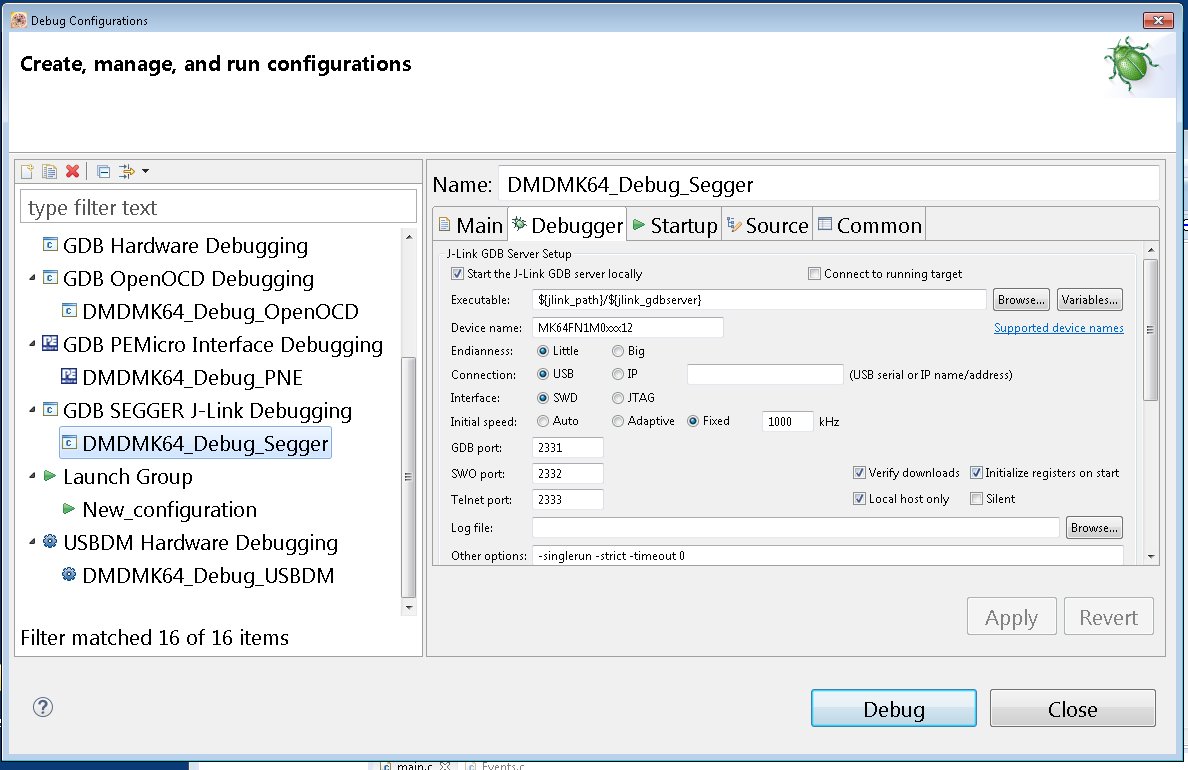This screenshot has height=770, width=1188.
Task: Click the GDB SEGGER J-Link Debugging icon
Action: [x=50, y=409]
